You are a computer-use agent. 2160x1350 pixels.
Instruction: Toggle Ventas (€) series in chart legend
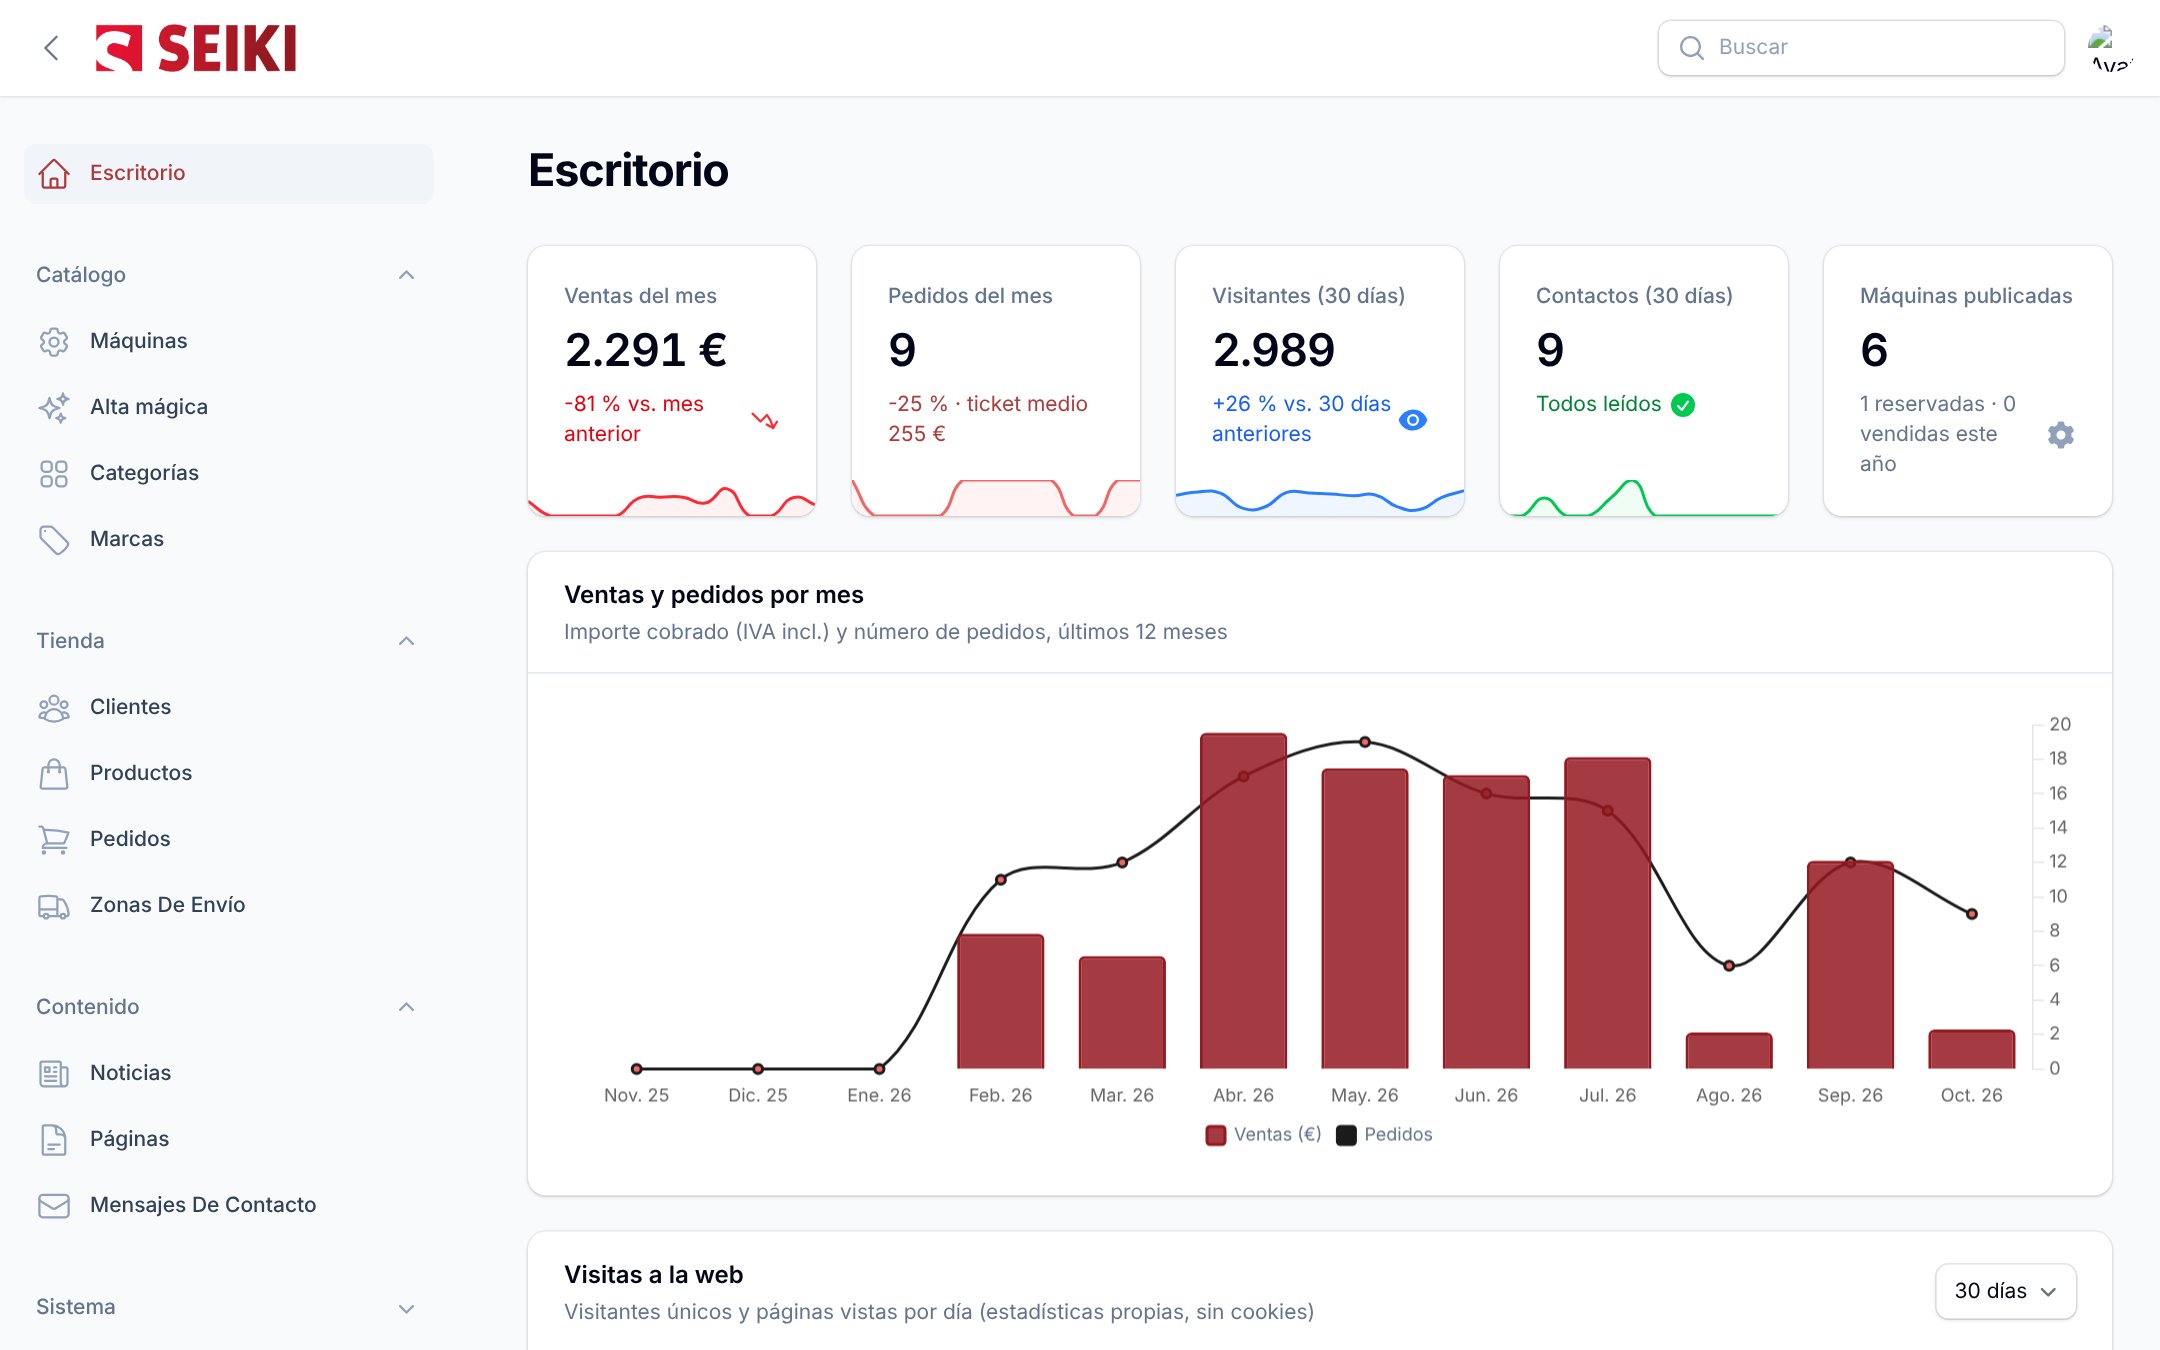coord(1264,1134)
